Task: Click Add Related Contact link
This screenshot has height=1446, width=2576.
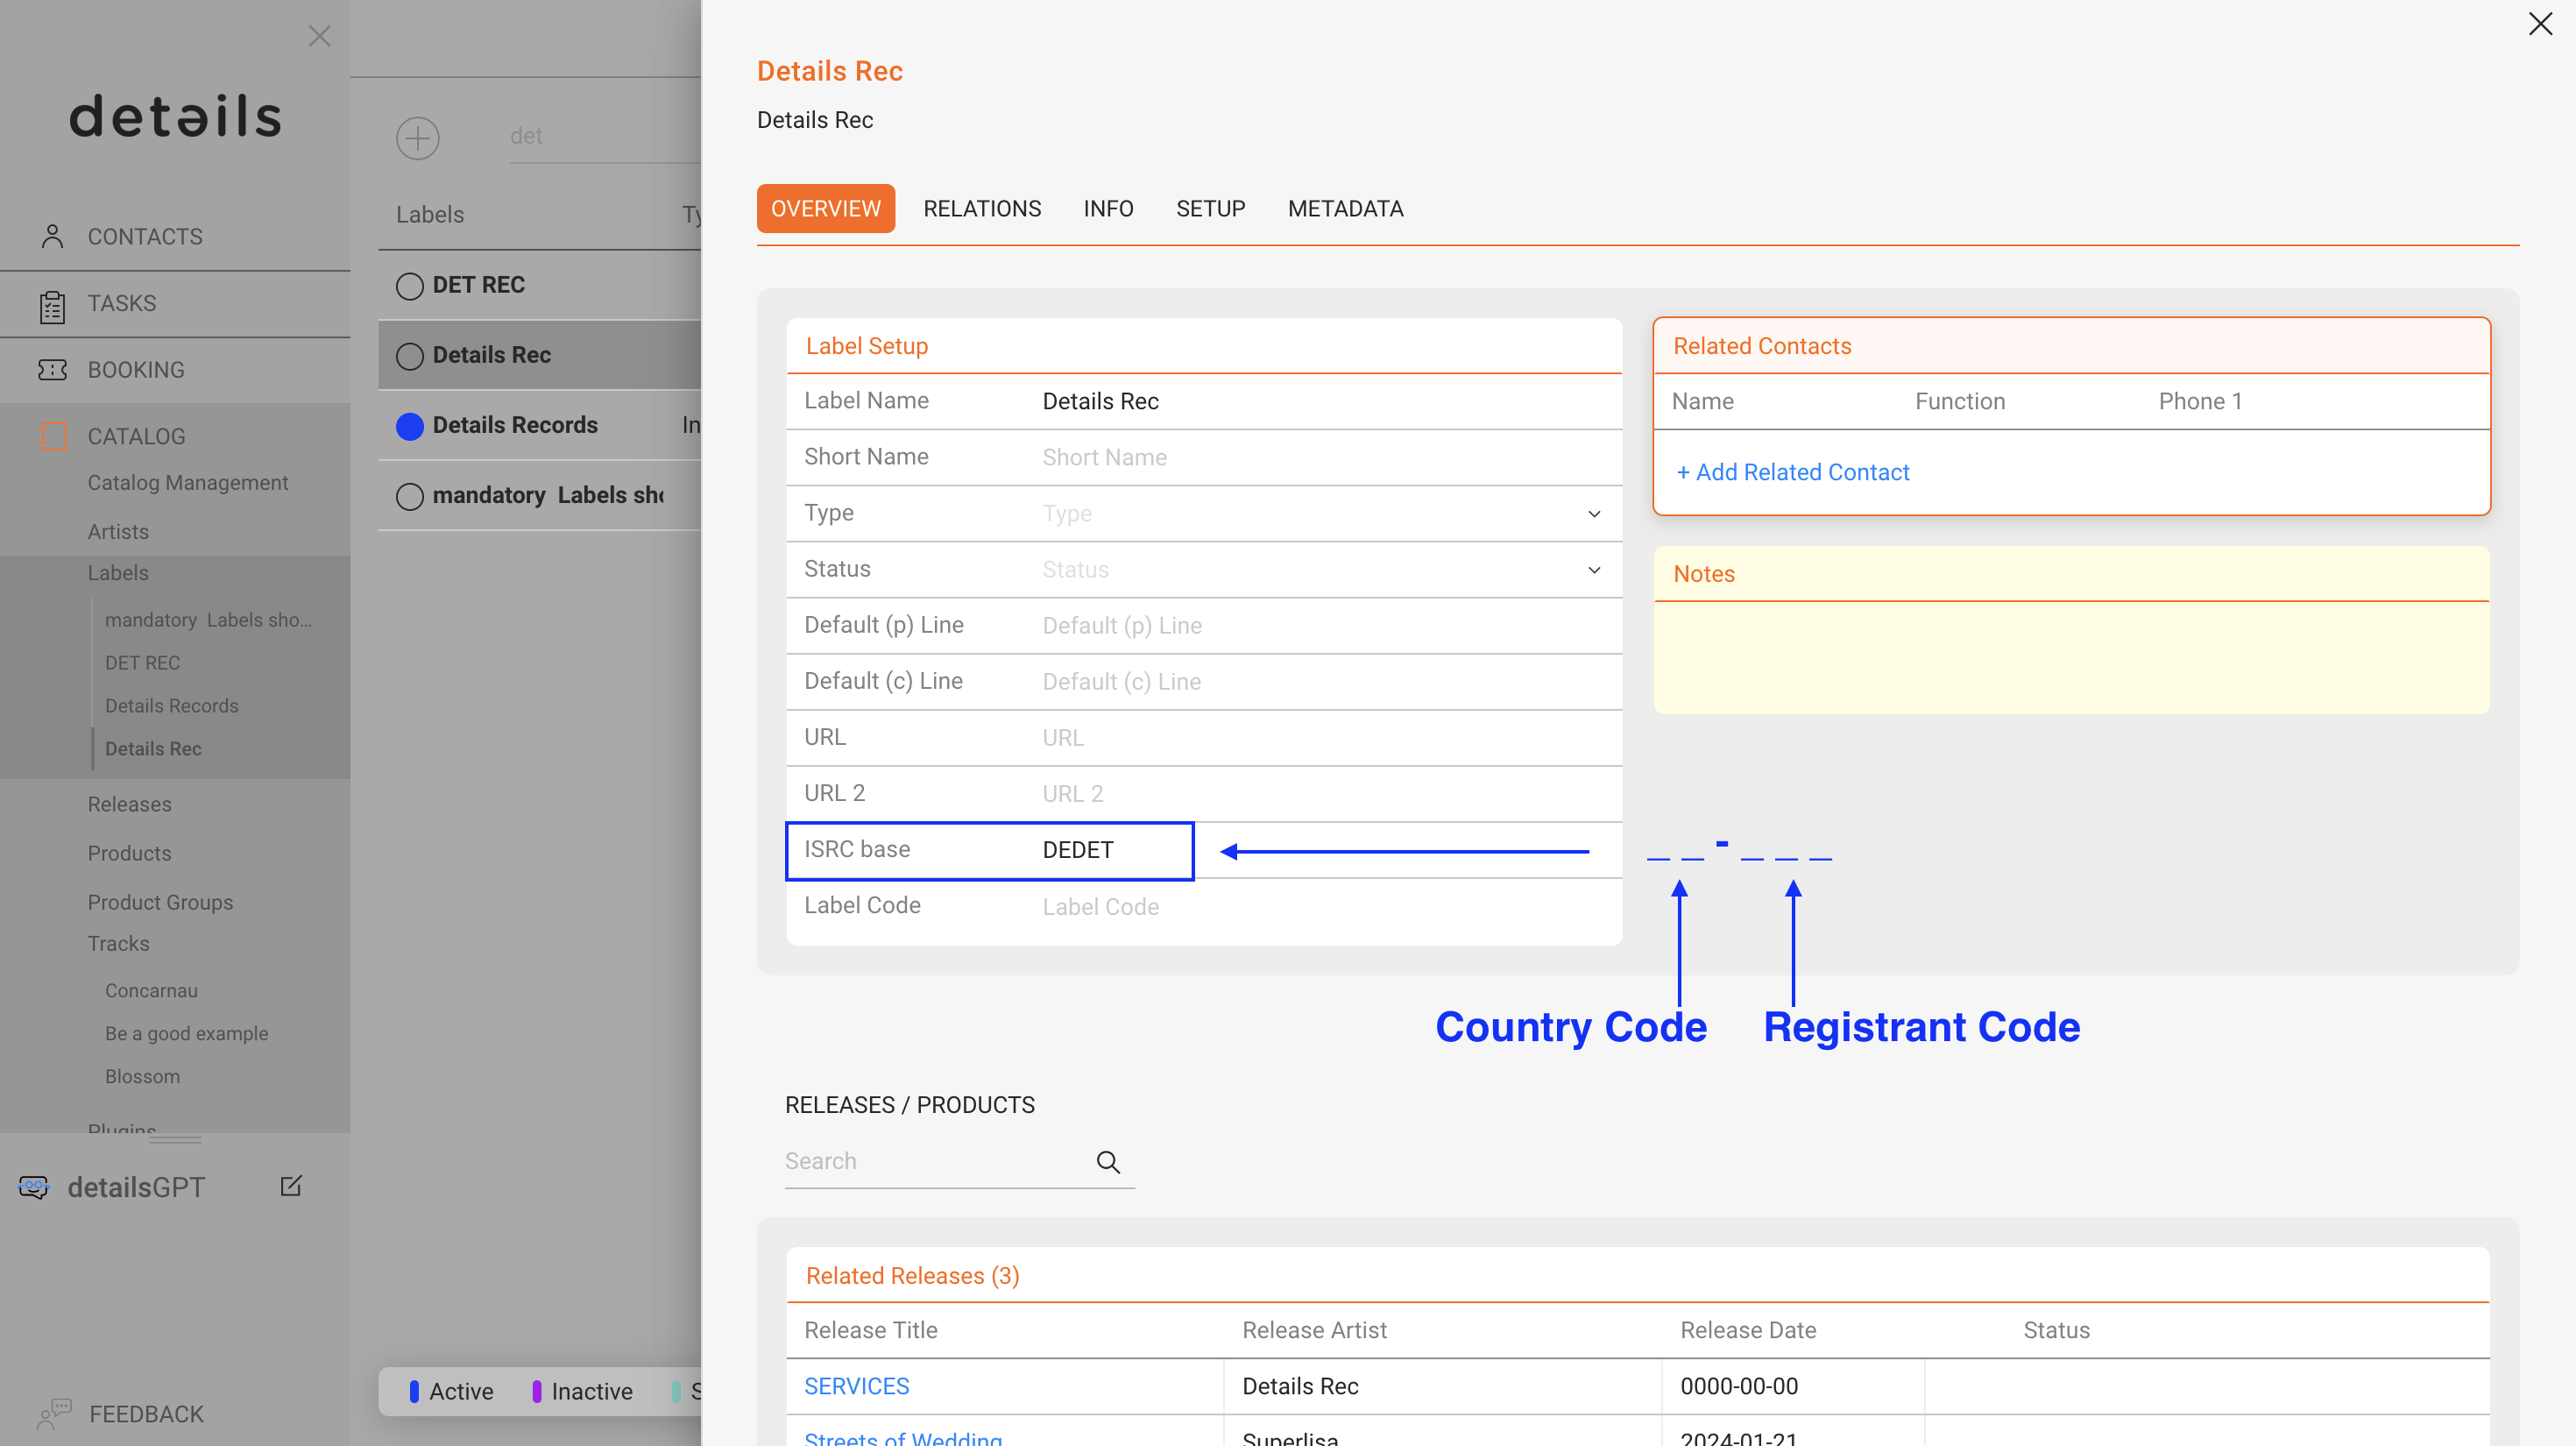Action: [1792, 472]
